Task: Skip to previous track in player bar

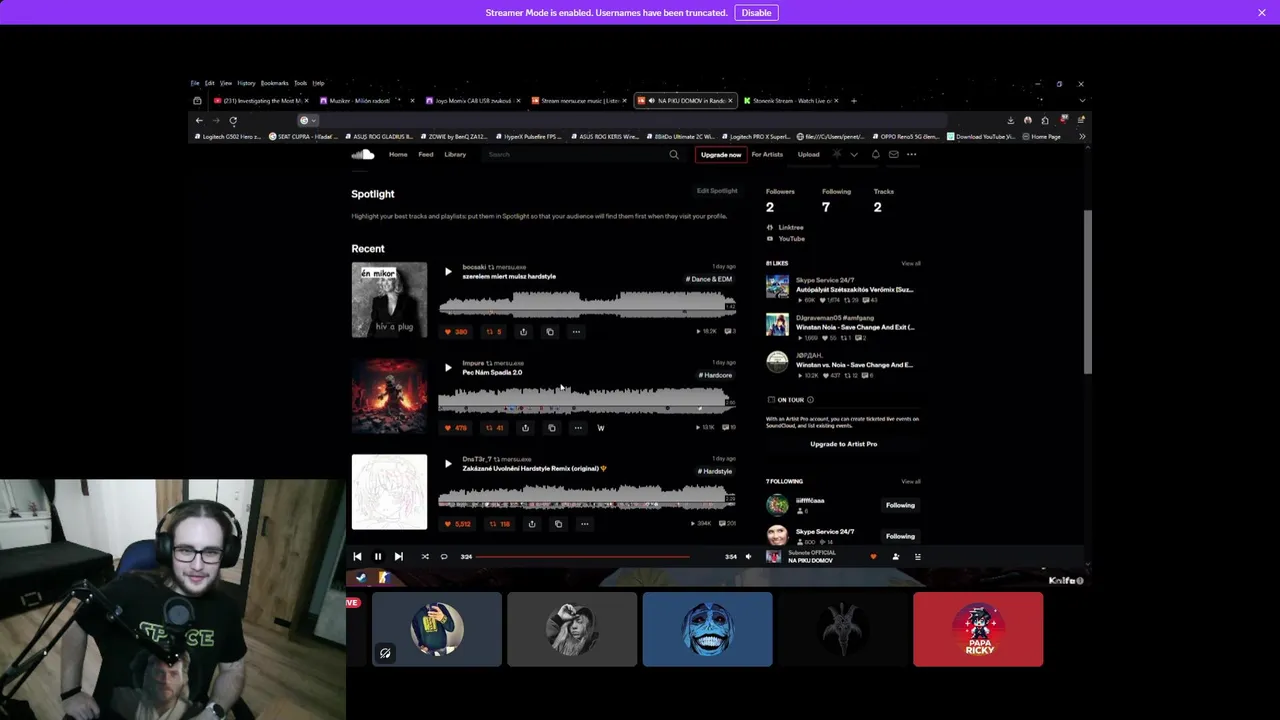Action: point(357,557)
